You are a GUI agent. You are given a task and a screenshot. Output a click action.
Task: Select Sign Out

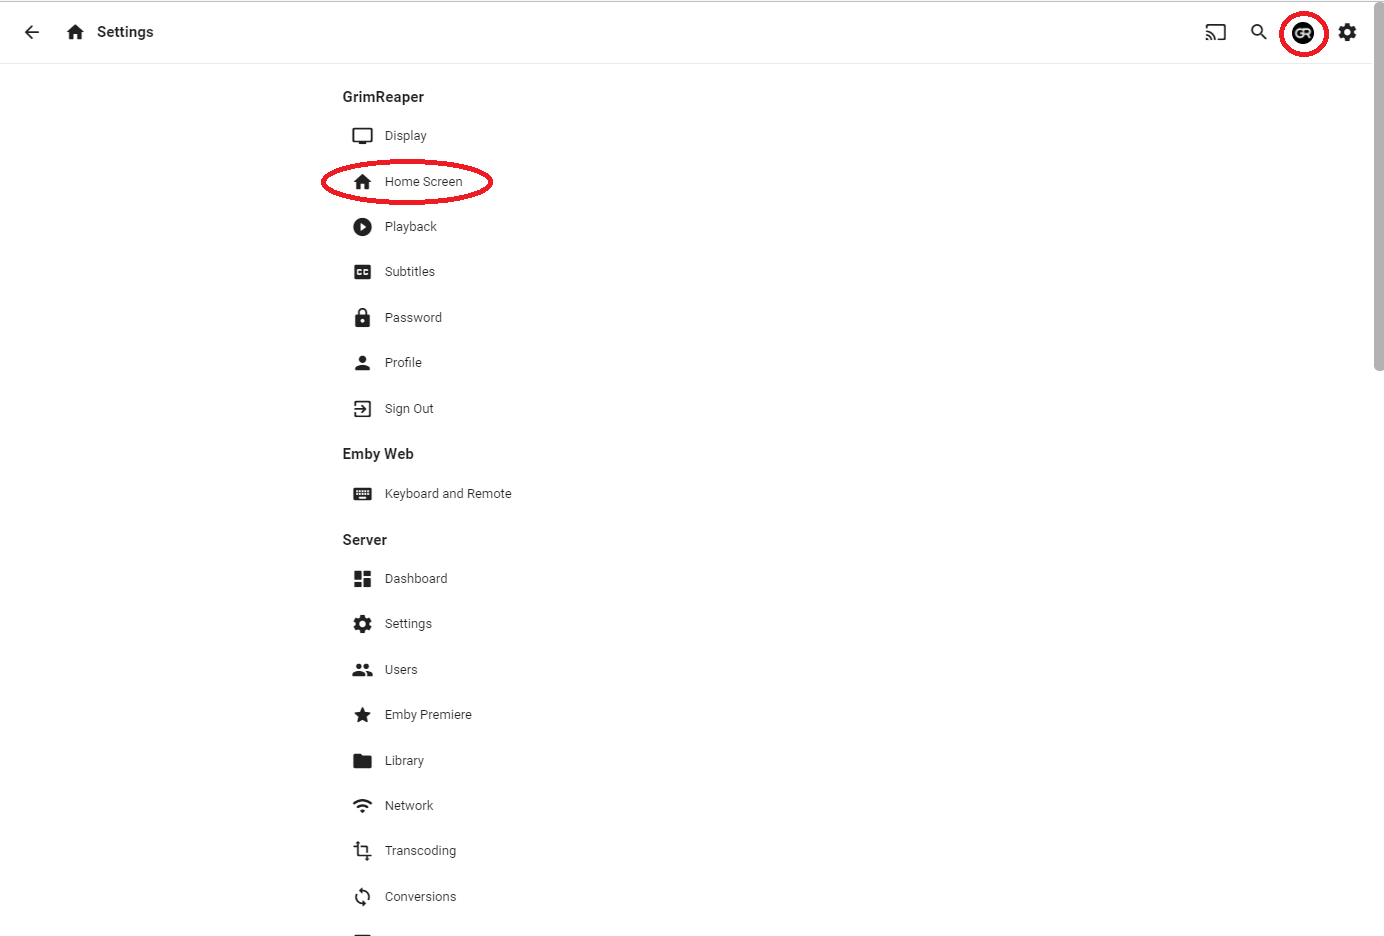click(x=409, y=409)
